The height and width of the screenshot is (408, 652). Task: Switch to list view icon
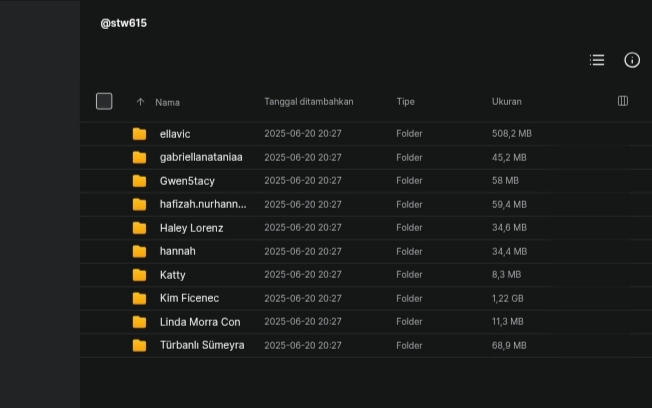597,60
